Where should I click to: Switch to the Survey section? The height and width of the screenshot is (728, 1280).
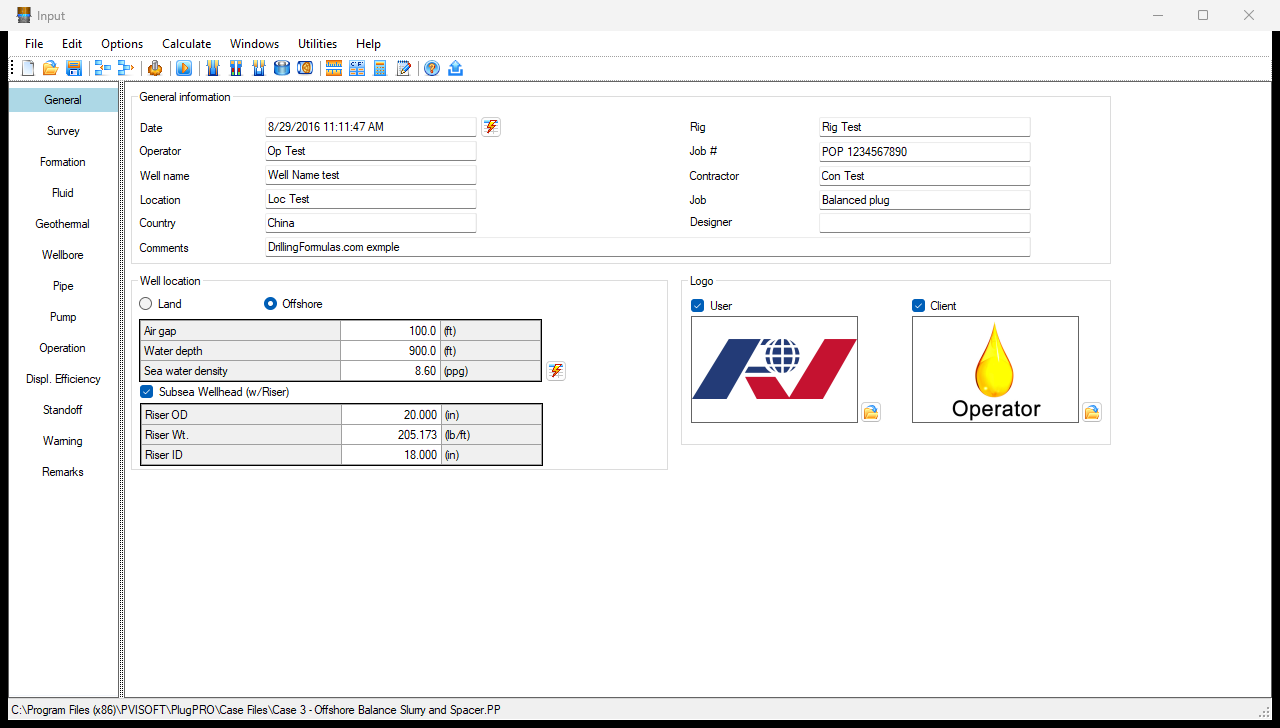(x=63, y=131)
